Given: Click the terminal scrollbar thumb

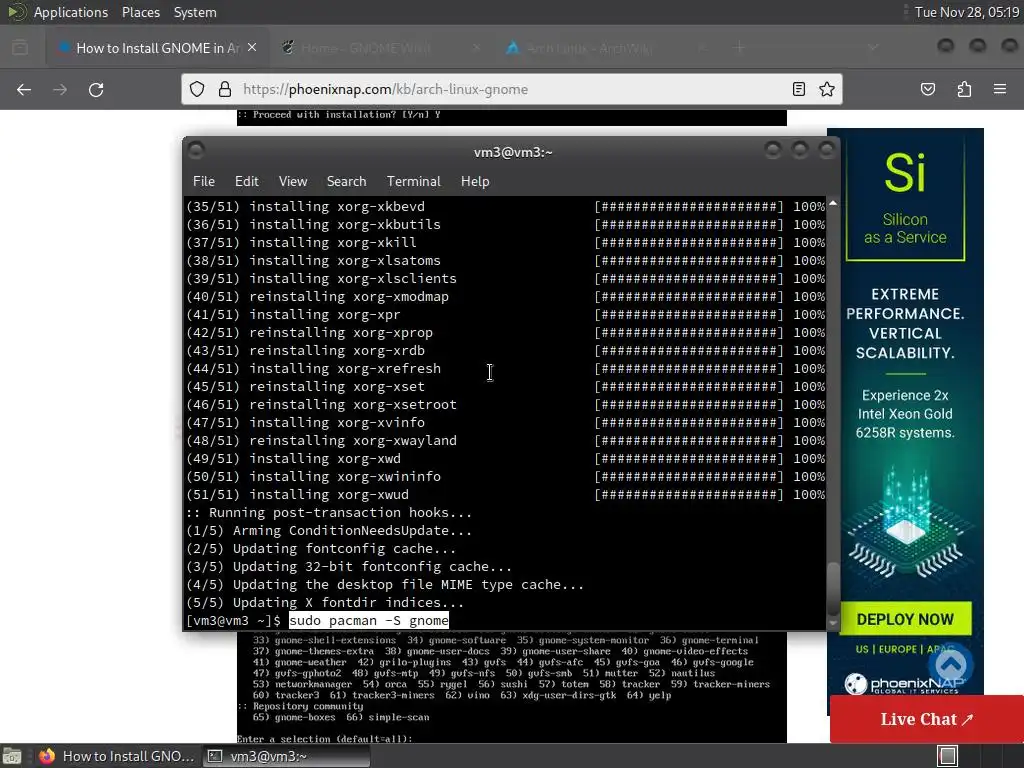Looking at the screenshot, I should click(x=833, y=588).
